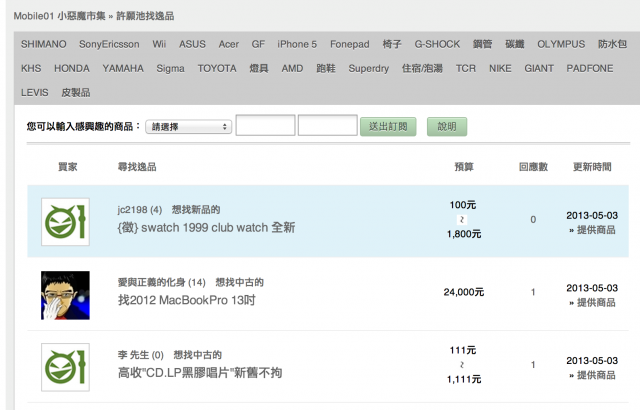Select the TOYOTA keyword tag
The width and height of the screenshot is (640, 410).
217,68
